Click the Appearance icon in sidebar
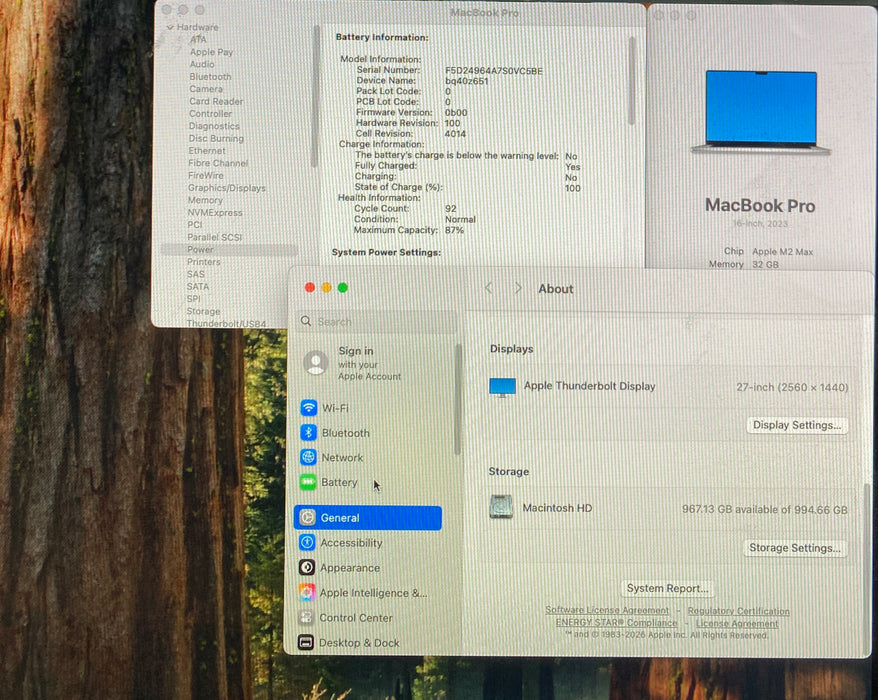The width and height of the screenshot is (878, 700). pos(306,567)
